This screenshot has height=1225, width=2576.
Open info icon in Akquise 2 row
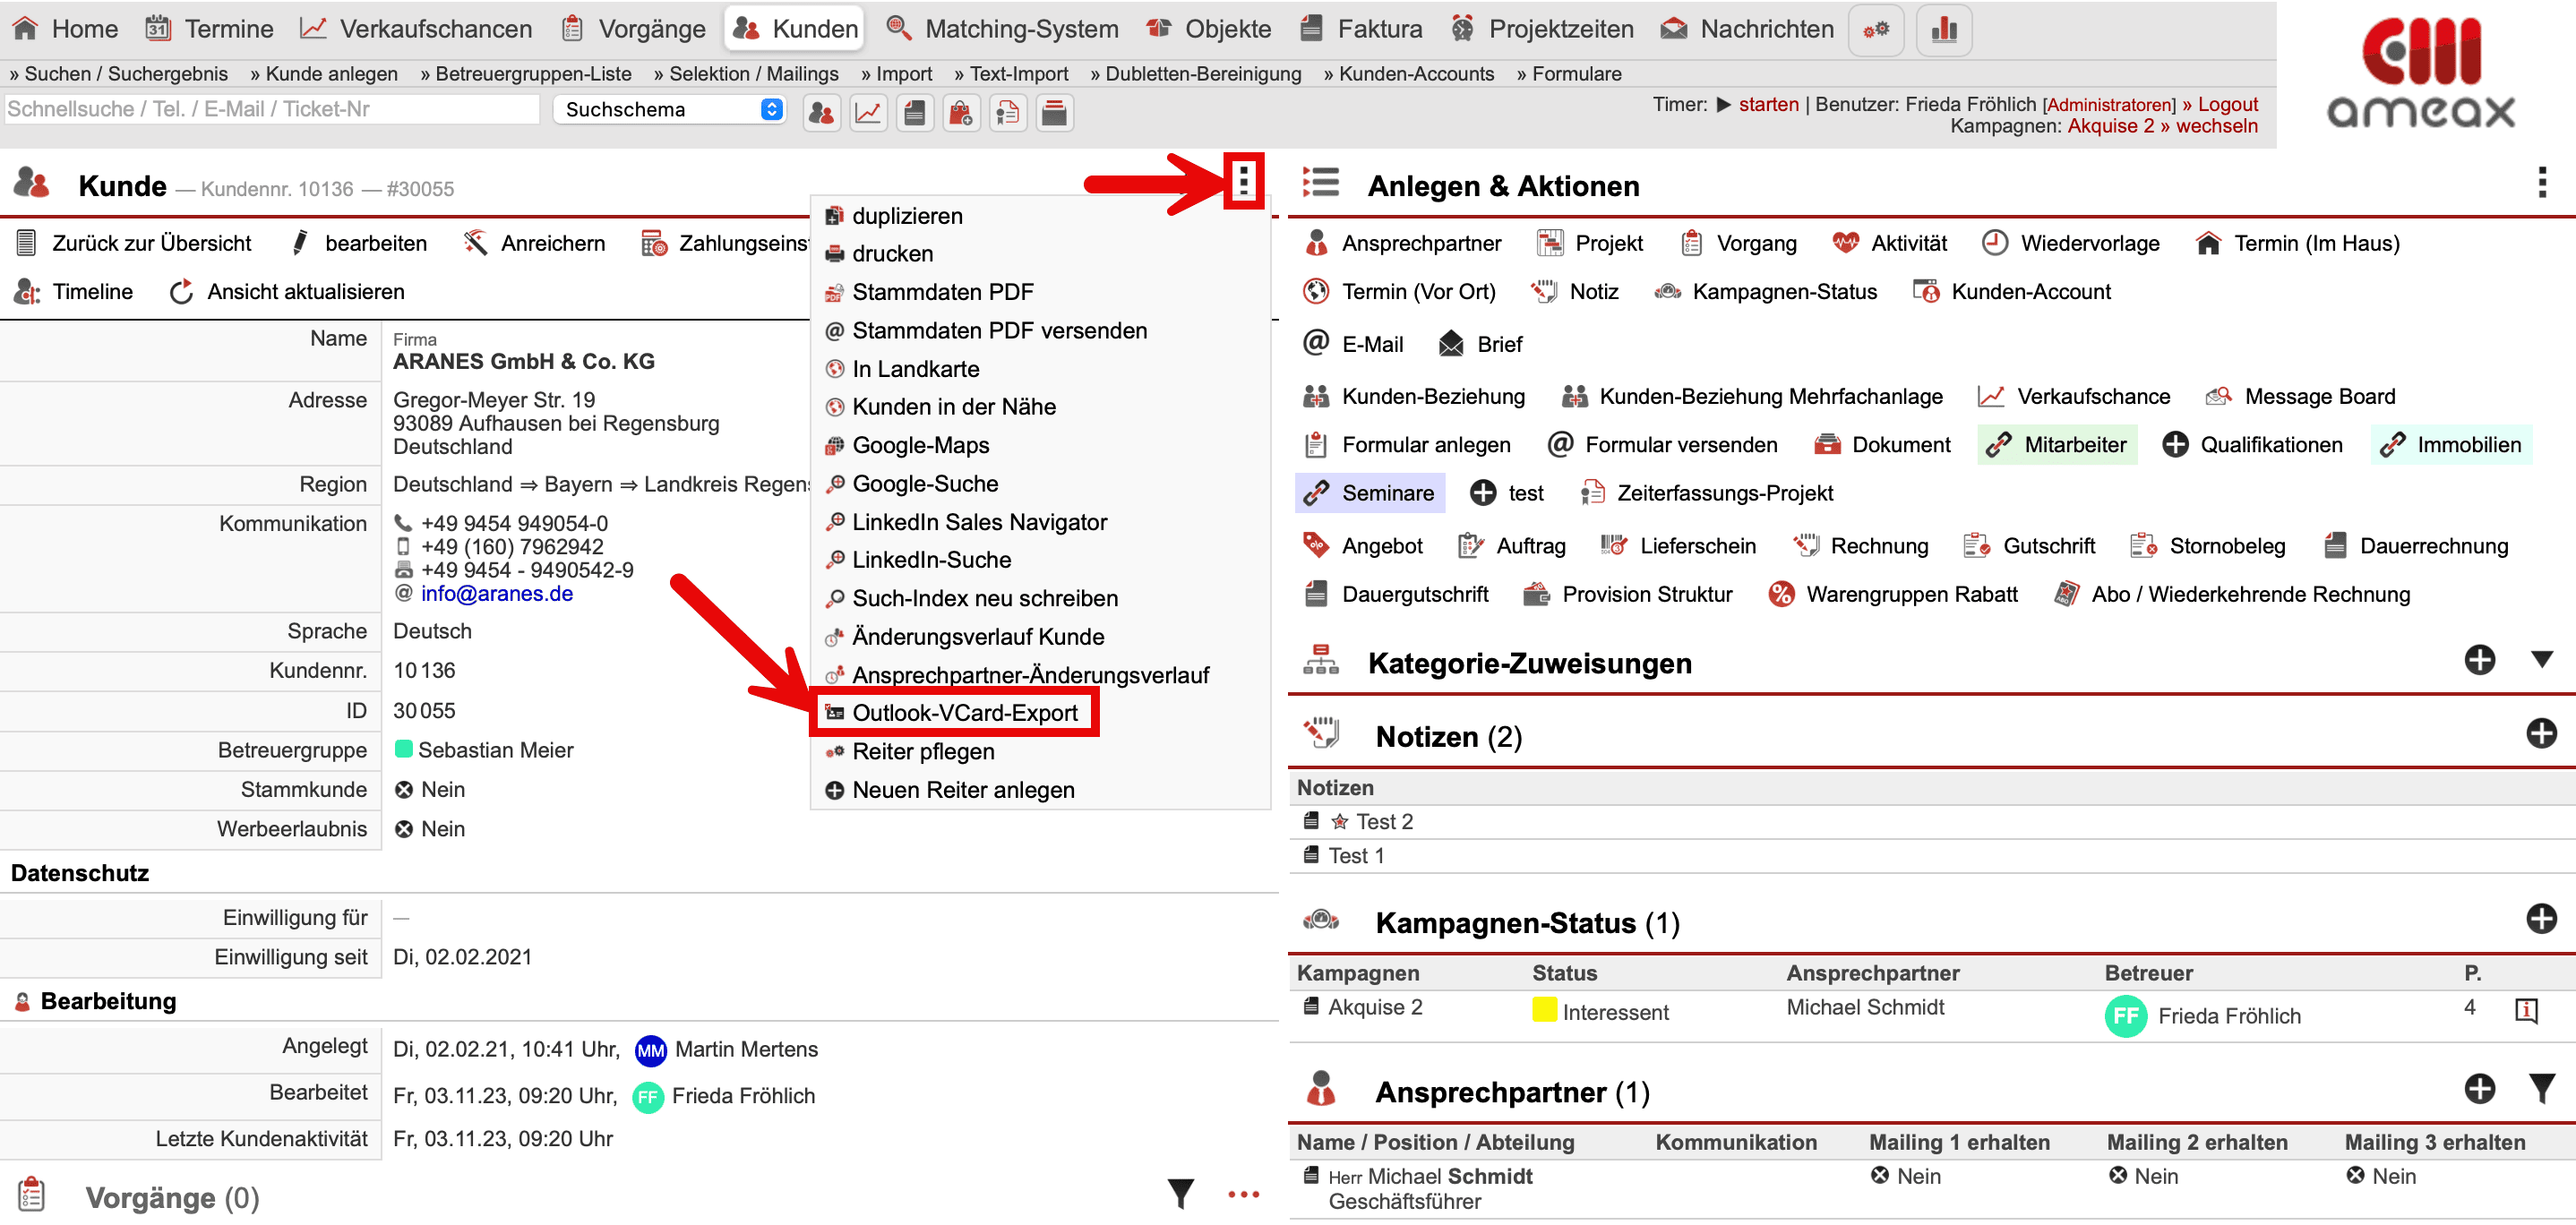pyautogui.click(x=2525, y=1010)
